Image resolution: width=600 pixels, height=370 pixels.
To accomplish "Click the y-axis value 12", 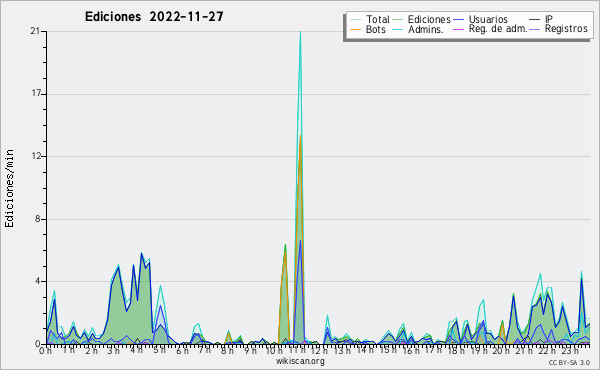I will point(36,156).
